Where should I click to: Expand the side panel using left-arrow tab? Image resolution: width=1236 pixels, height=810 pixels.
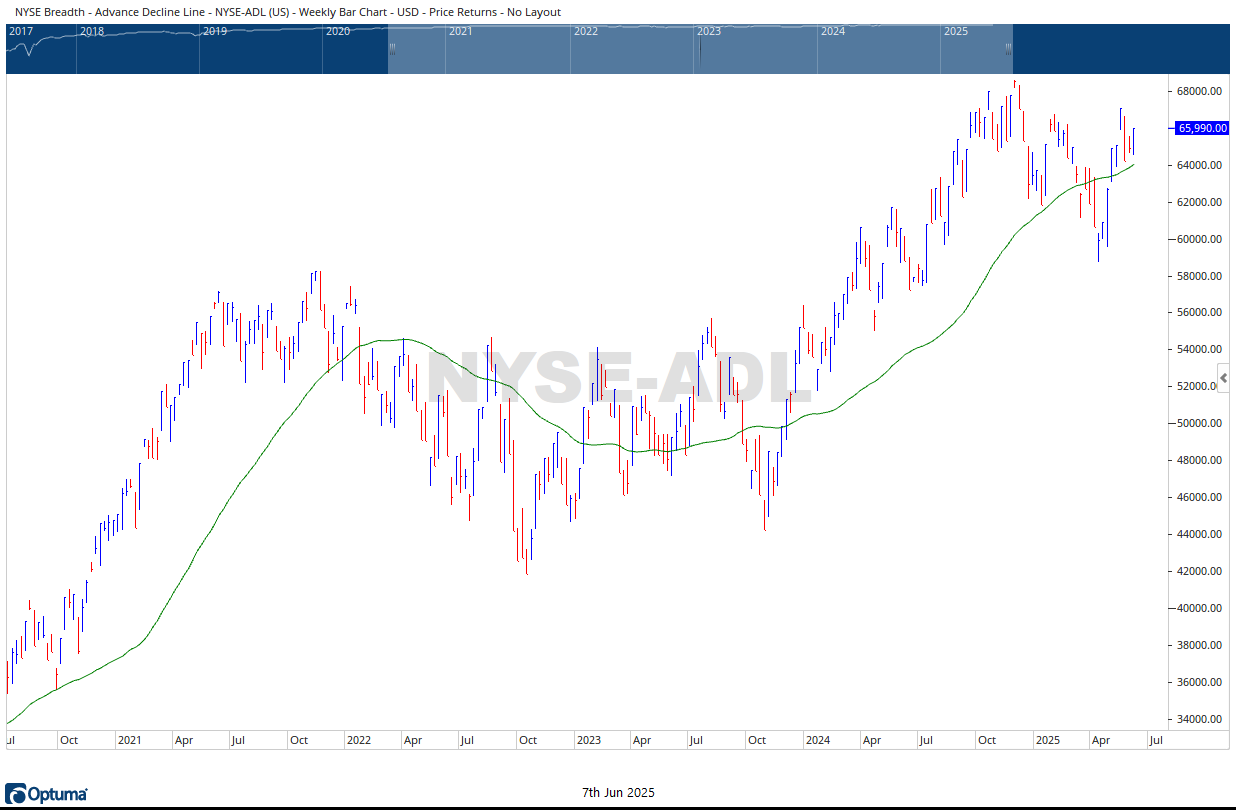[1224, 377]
